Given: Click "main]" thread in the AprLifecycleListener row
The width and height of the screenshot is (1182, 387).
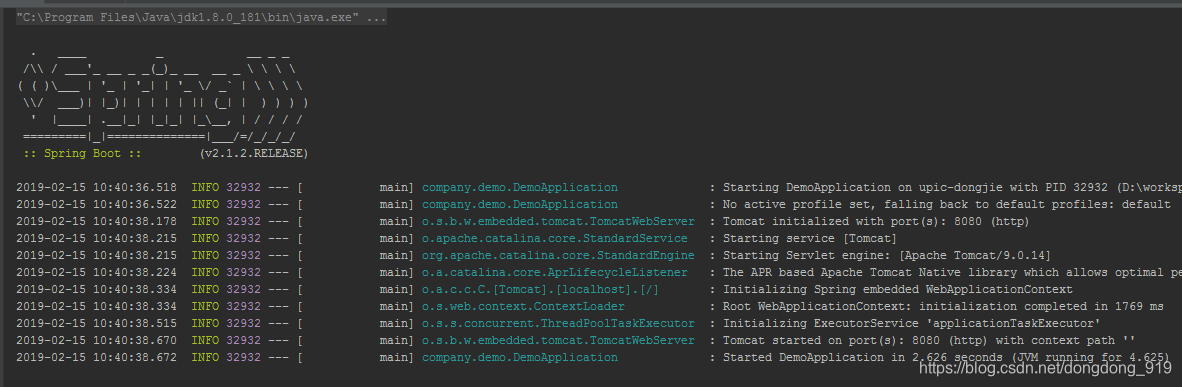Looking at the screenshot, I should click(397, 272).
